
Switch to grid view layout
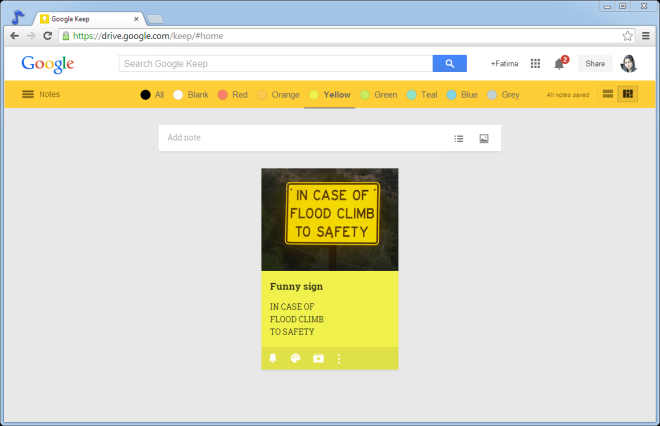tap(628, 94)
